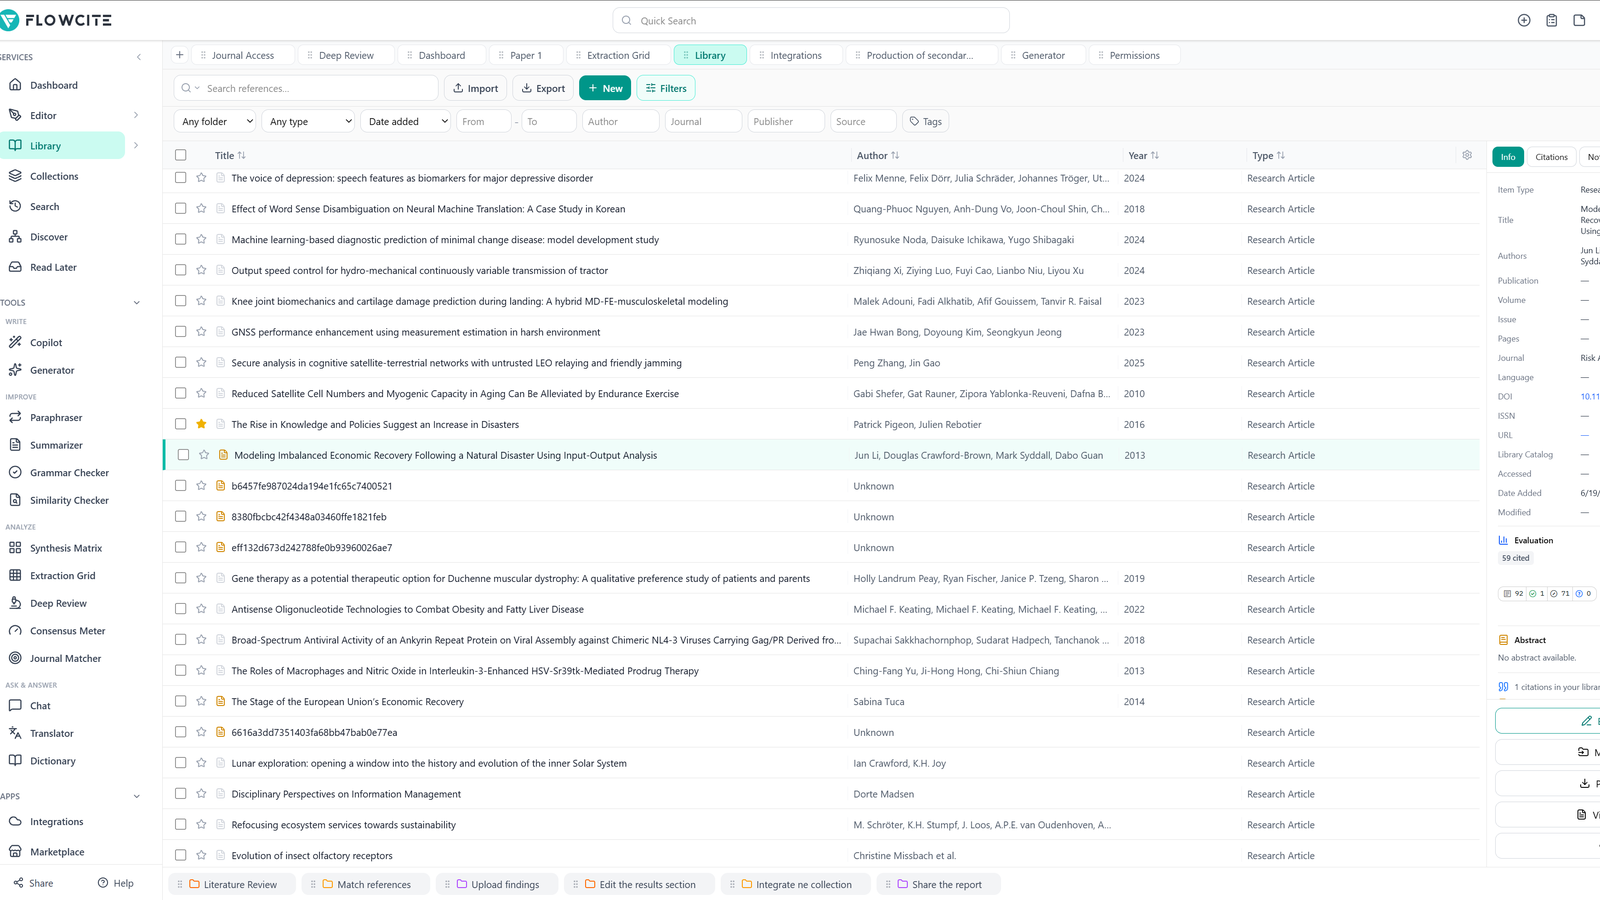Open the Dashboard sidebar icon
The image size is (1600, 900).
tap(15, 85)
